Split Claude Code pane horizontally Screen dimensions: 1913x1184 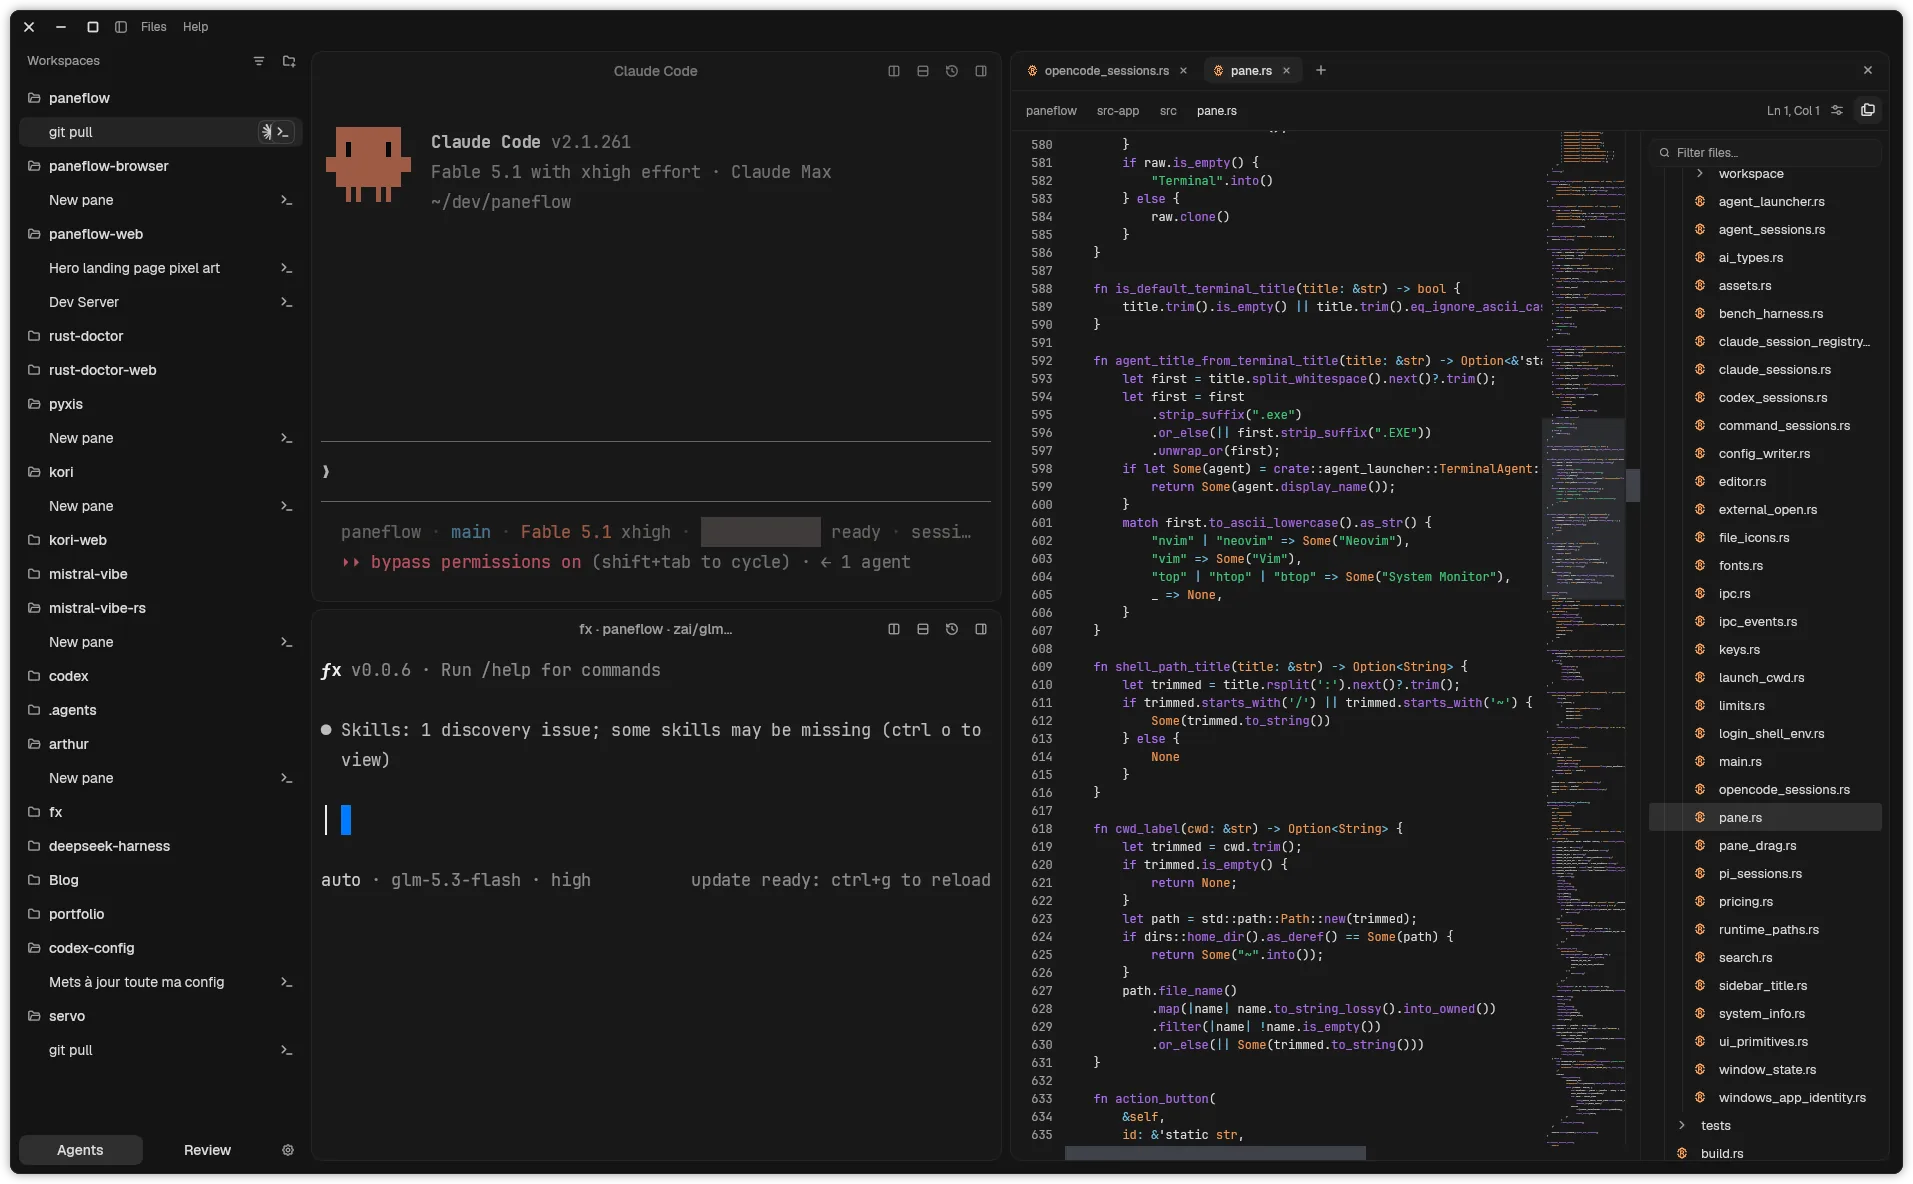[923, 71]
